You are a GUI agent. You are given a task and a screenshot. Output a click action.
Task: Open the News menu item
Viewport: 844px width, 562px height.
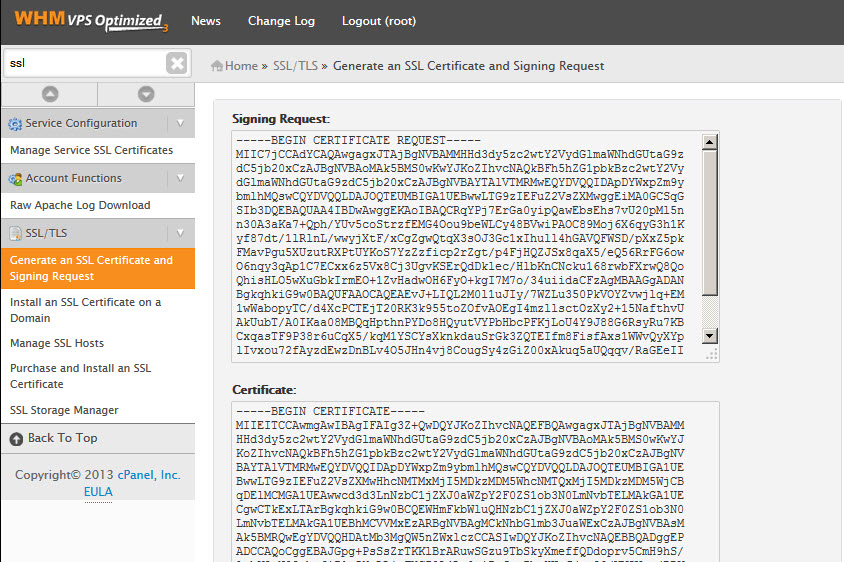pyautogui.click(x=205, y=21)
